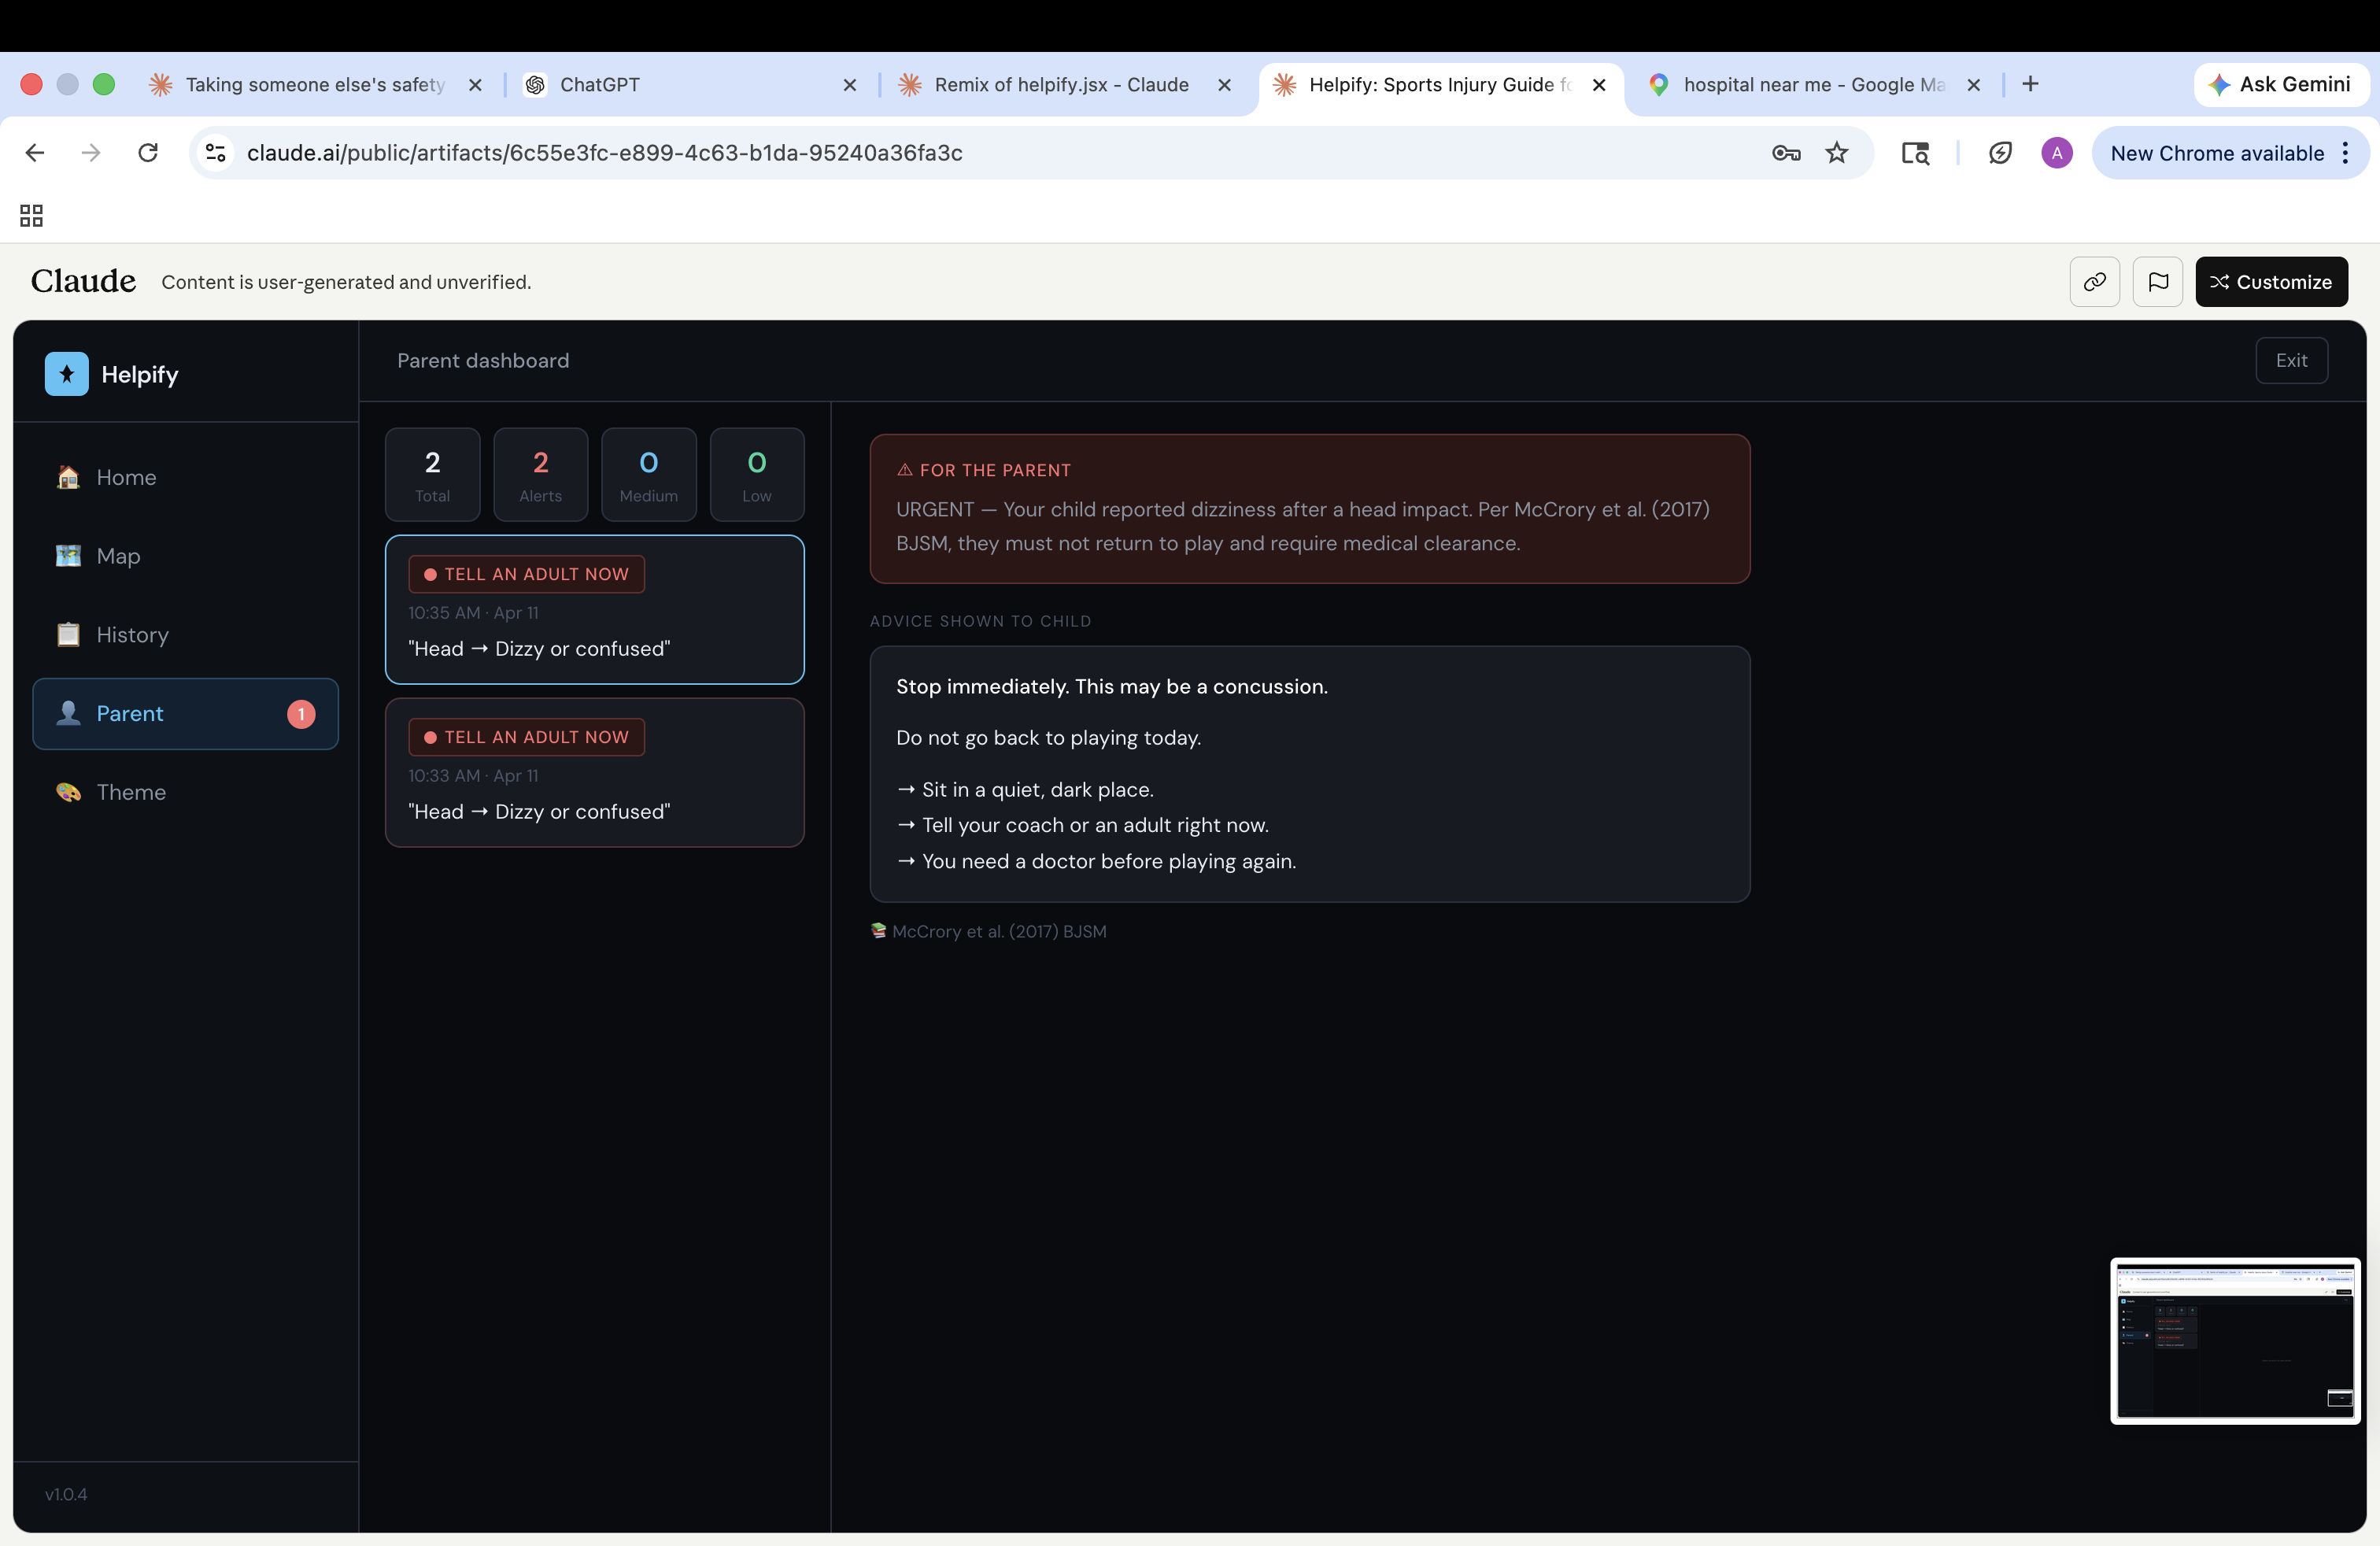This screenshot has width=2380, height=1546.
Task: Open the screenshot preview thumbnail
Action: coord(2234,1340)
